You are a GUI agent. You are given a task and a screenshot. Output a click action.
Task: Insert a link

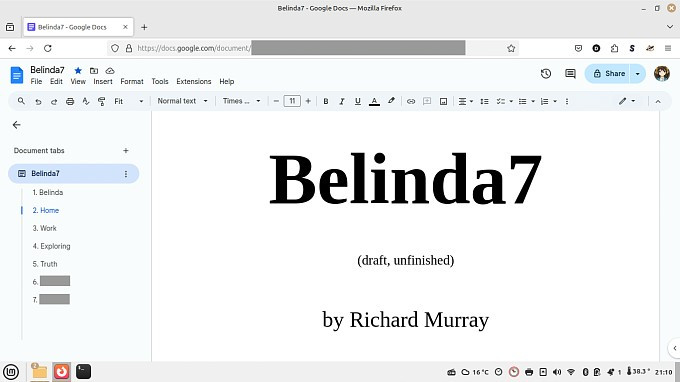click(411, 101)
